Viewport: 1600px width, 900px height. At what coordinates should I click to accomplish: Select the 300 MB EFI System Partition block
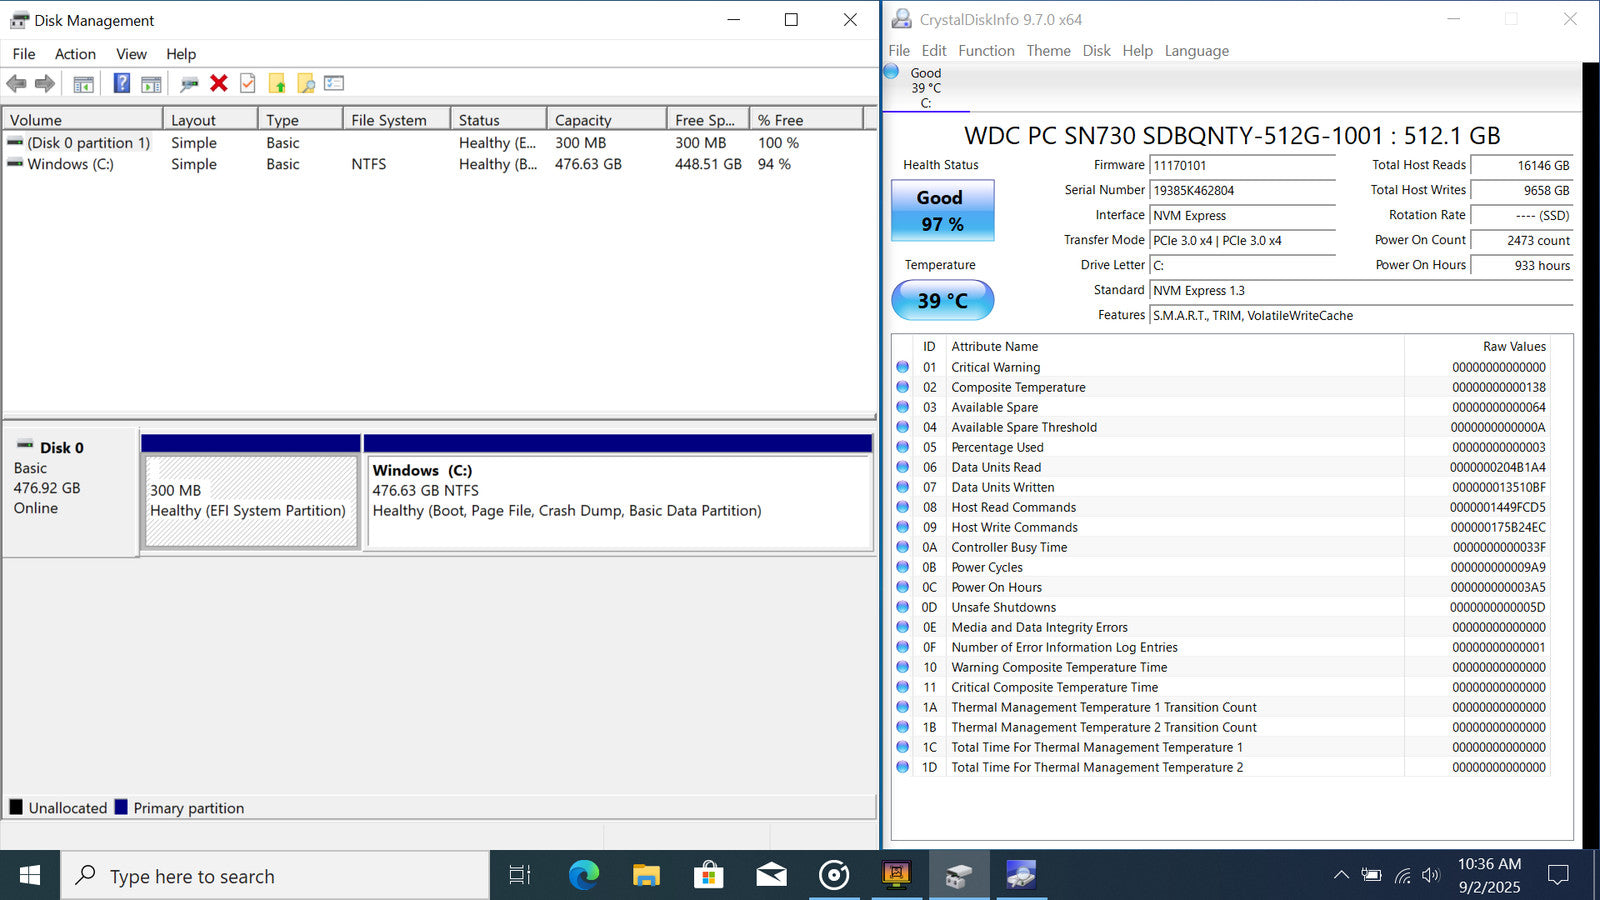(x=251, y=501)
